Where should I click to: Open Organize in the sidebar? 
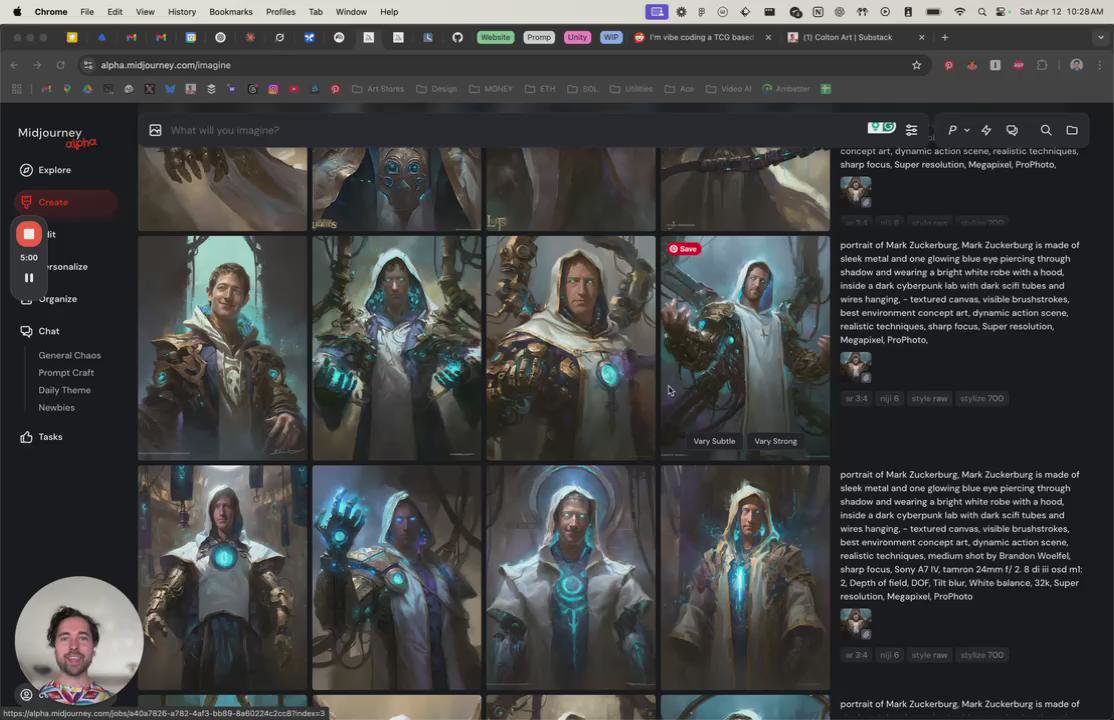[x=58, y=299]
